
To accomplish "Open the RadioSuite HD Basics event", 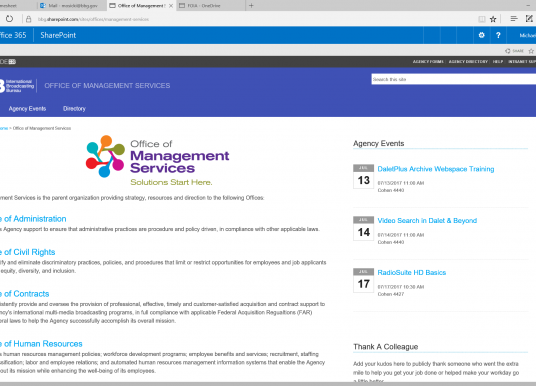I will click(412, 272).
